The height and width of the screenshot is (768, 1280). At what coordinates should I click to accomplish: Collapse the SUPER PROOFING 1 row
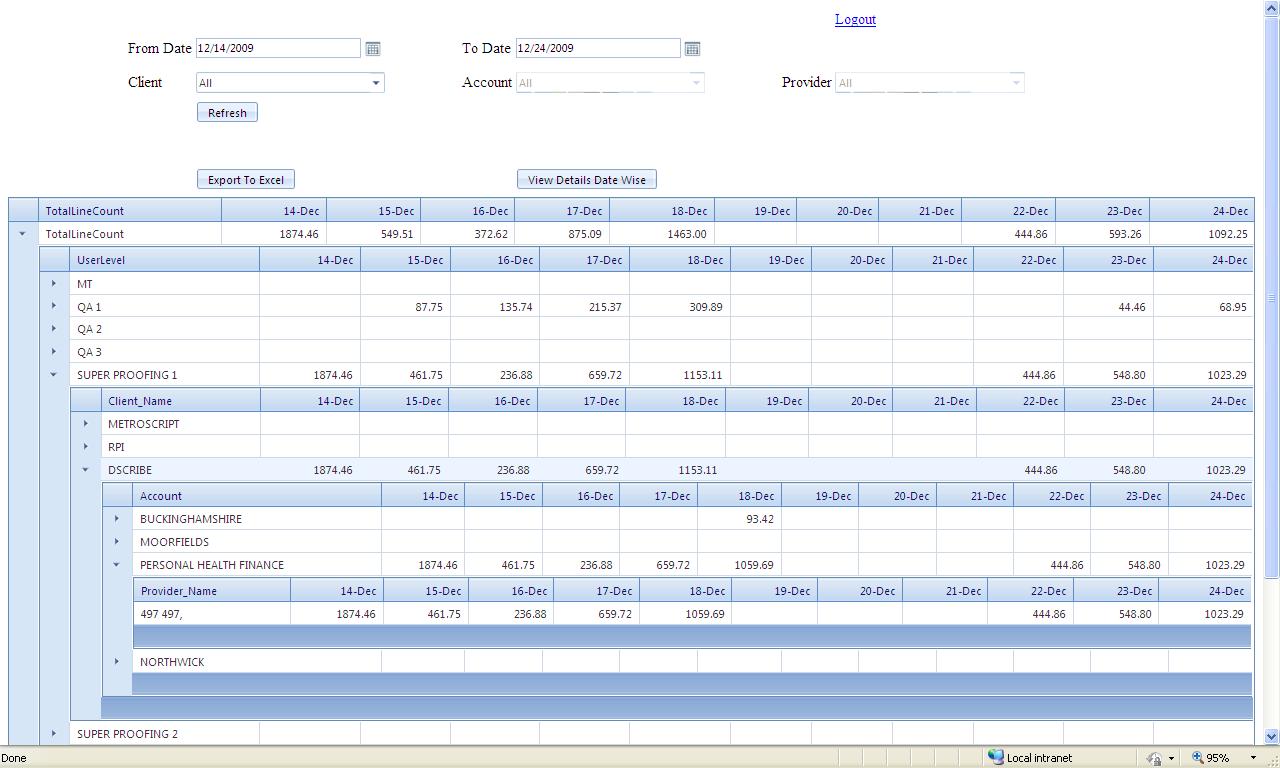click(54, 375)
